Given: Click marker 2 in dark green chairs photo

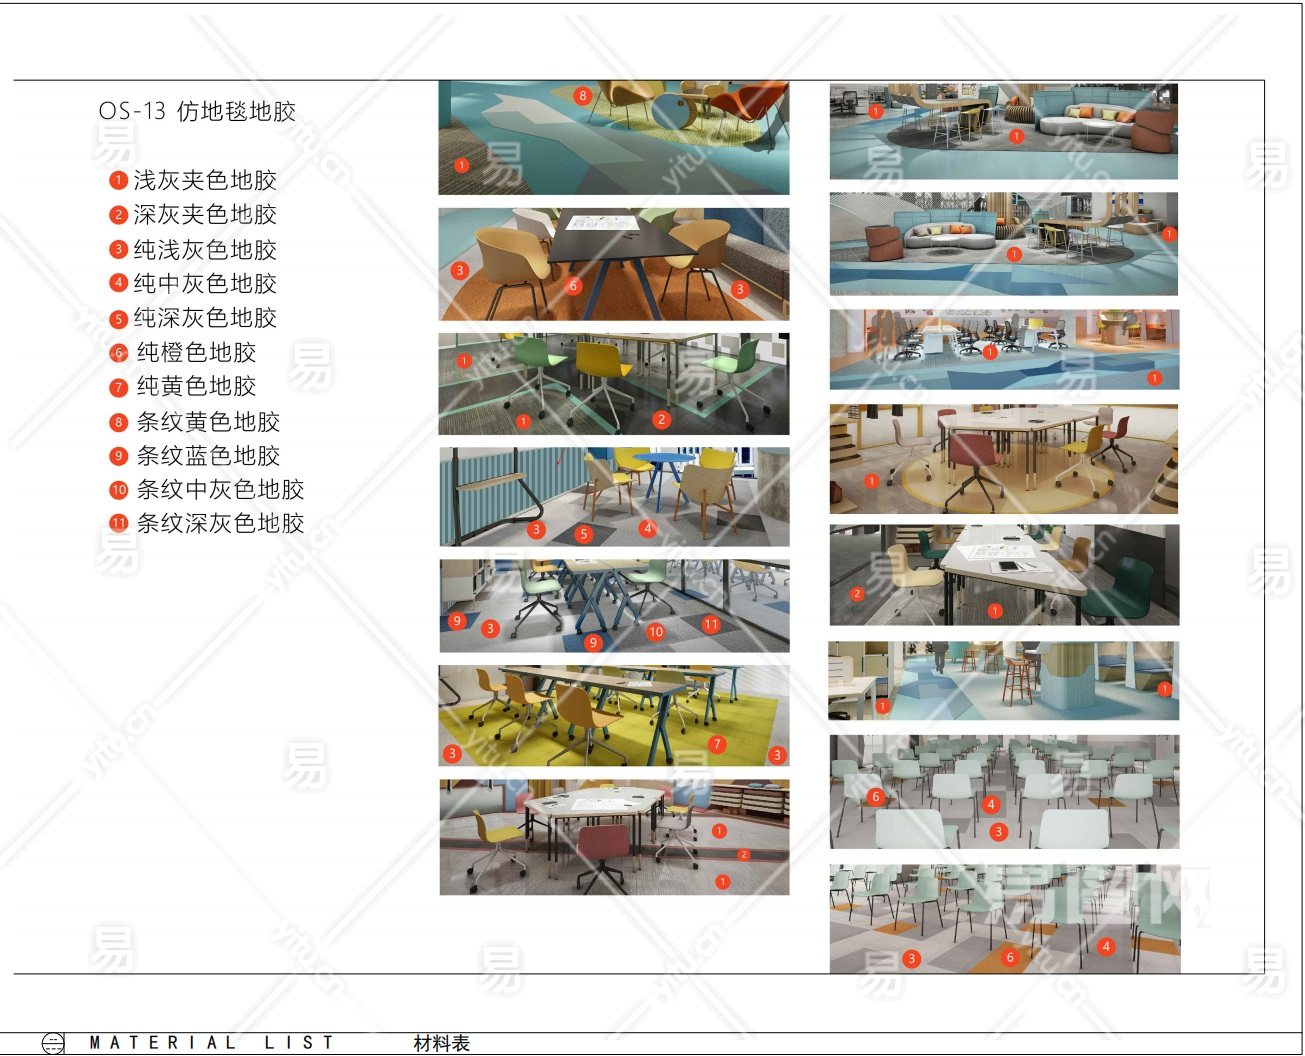Looking at the screenshot, I should click(857, 594).
